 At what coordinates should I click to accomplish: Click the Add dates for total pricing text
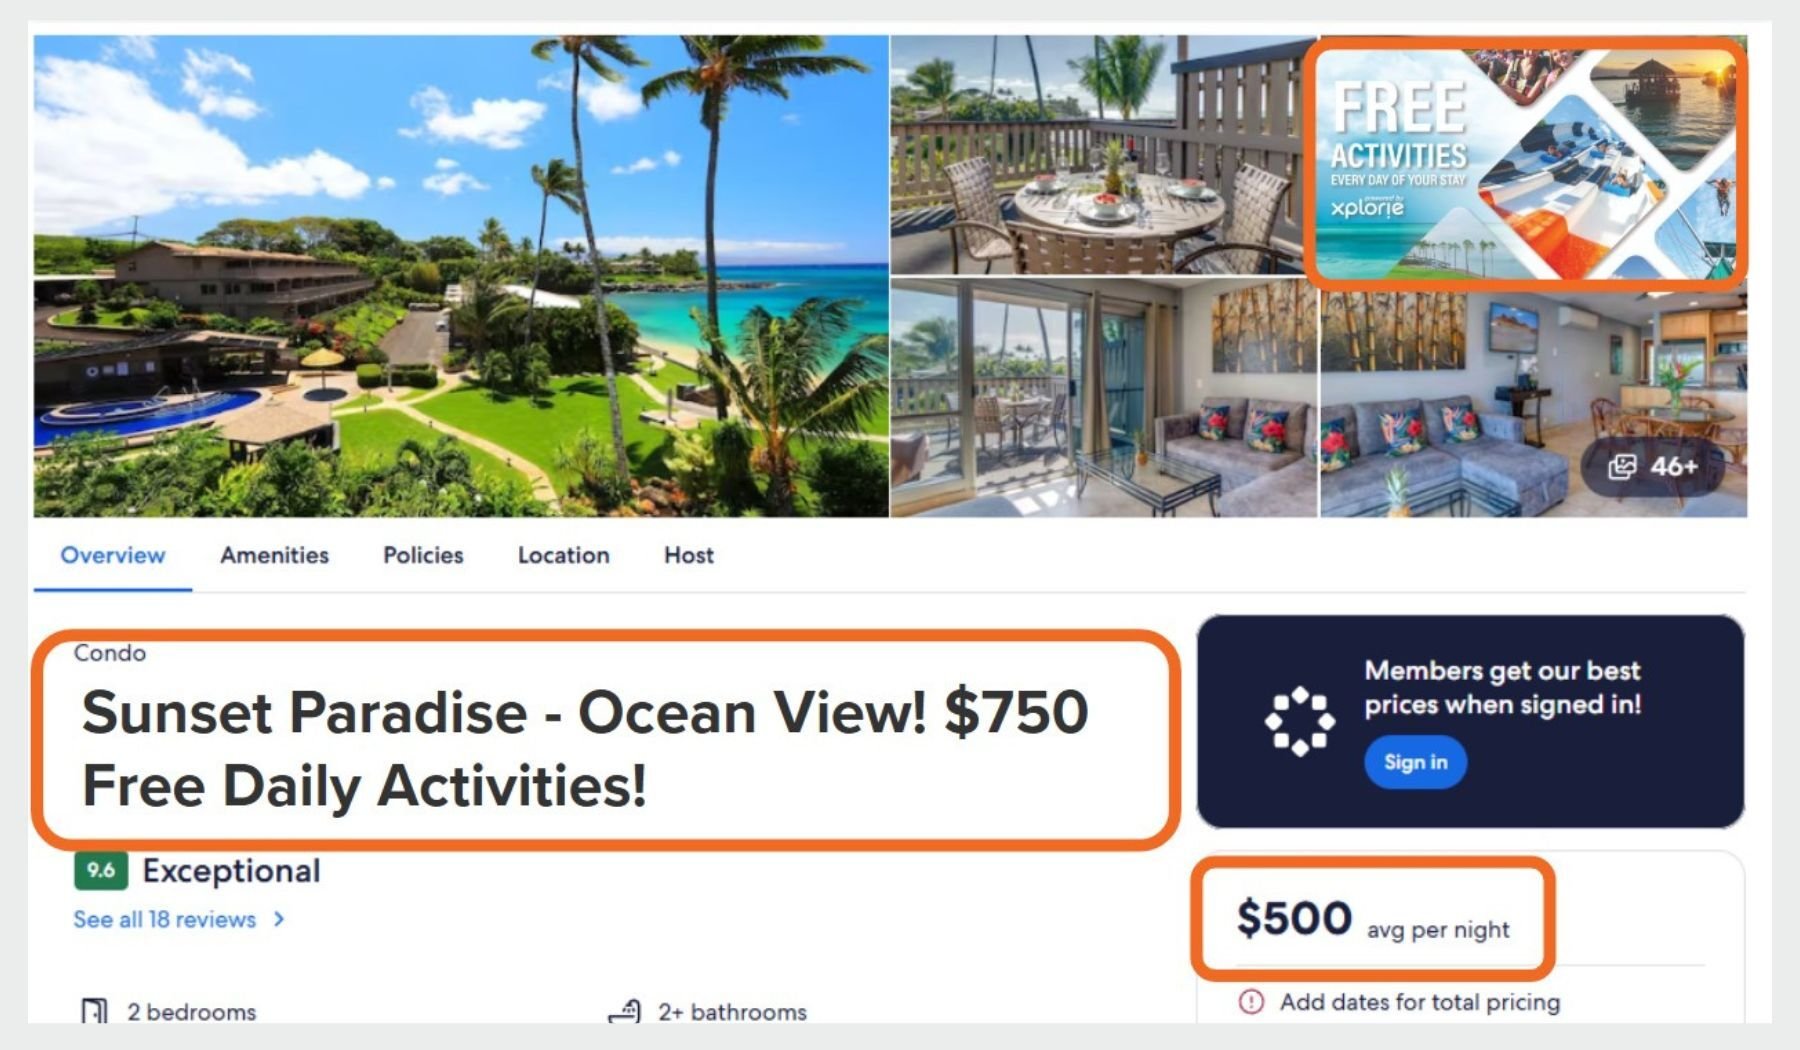1419,1002
